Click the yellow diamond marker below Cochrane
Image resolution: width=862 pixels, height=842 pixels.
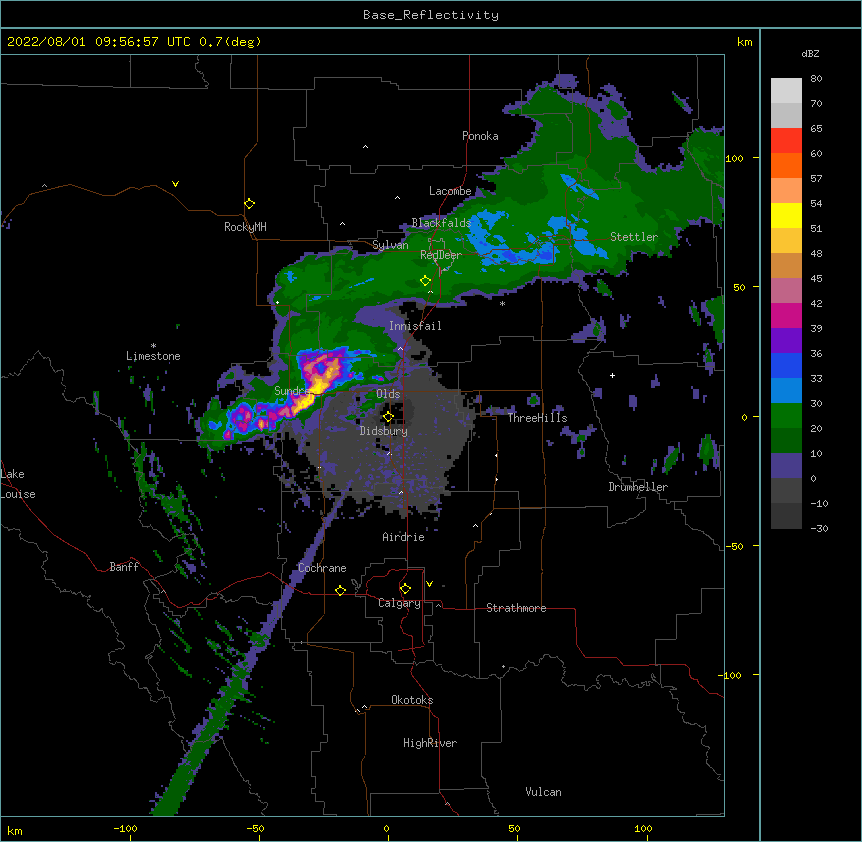click(x=340, y=590)
